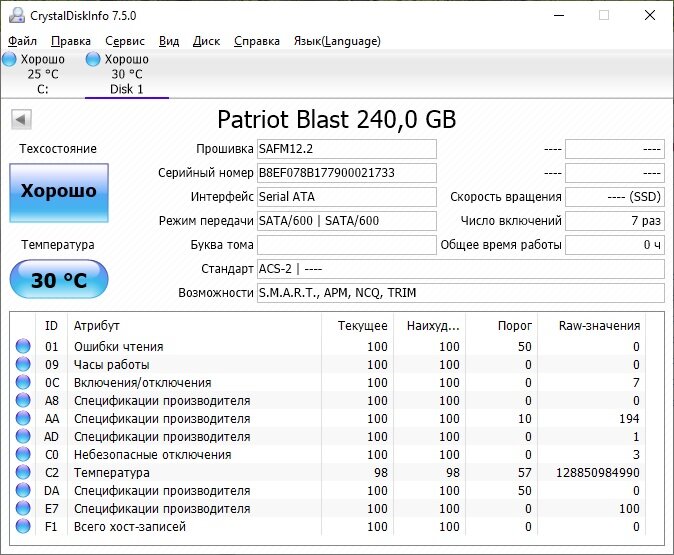
Task: Select the Часы работы attribute row
Action: [x=328, y=365]
